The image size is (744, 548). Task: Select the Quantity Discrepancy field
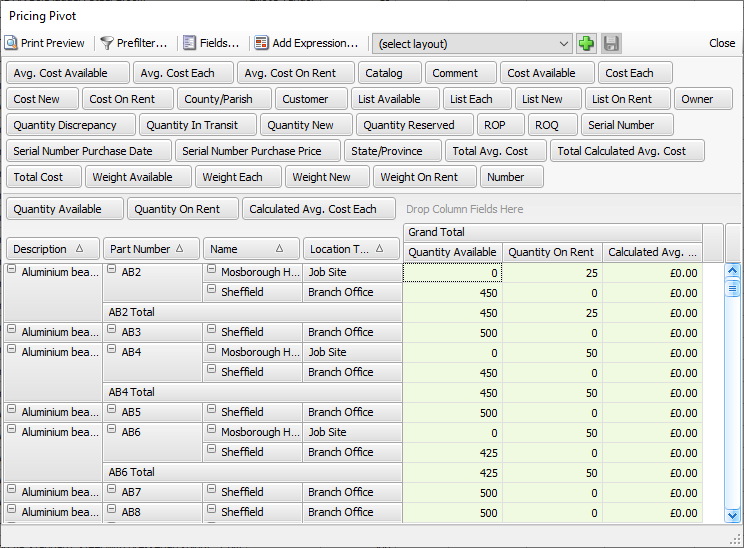coord(71,125)
